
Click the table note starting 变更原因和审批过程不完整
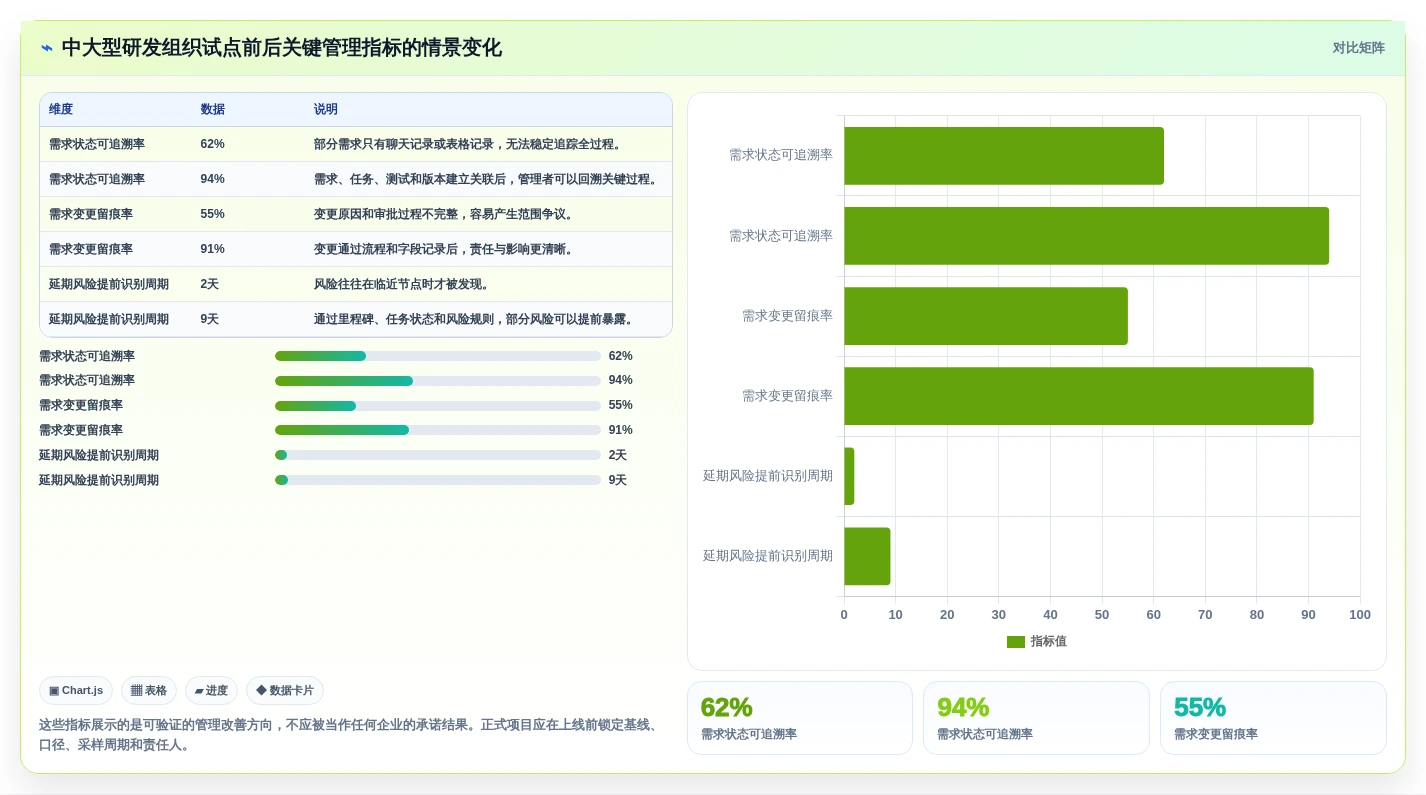pyautogui.click(x=446, y=214)
